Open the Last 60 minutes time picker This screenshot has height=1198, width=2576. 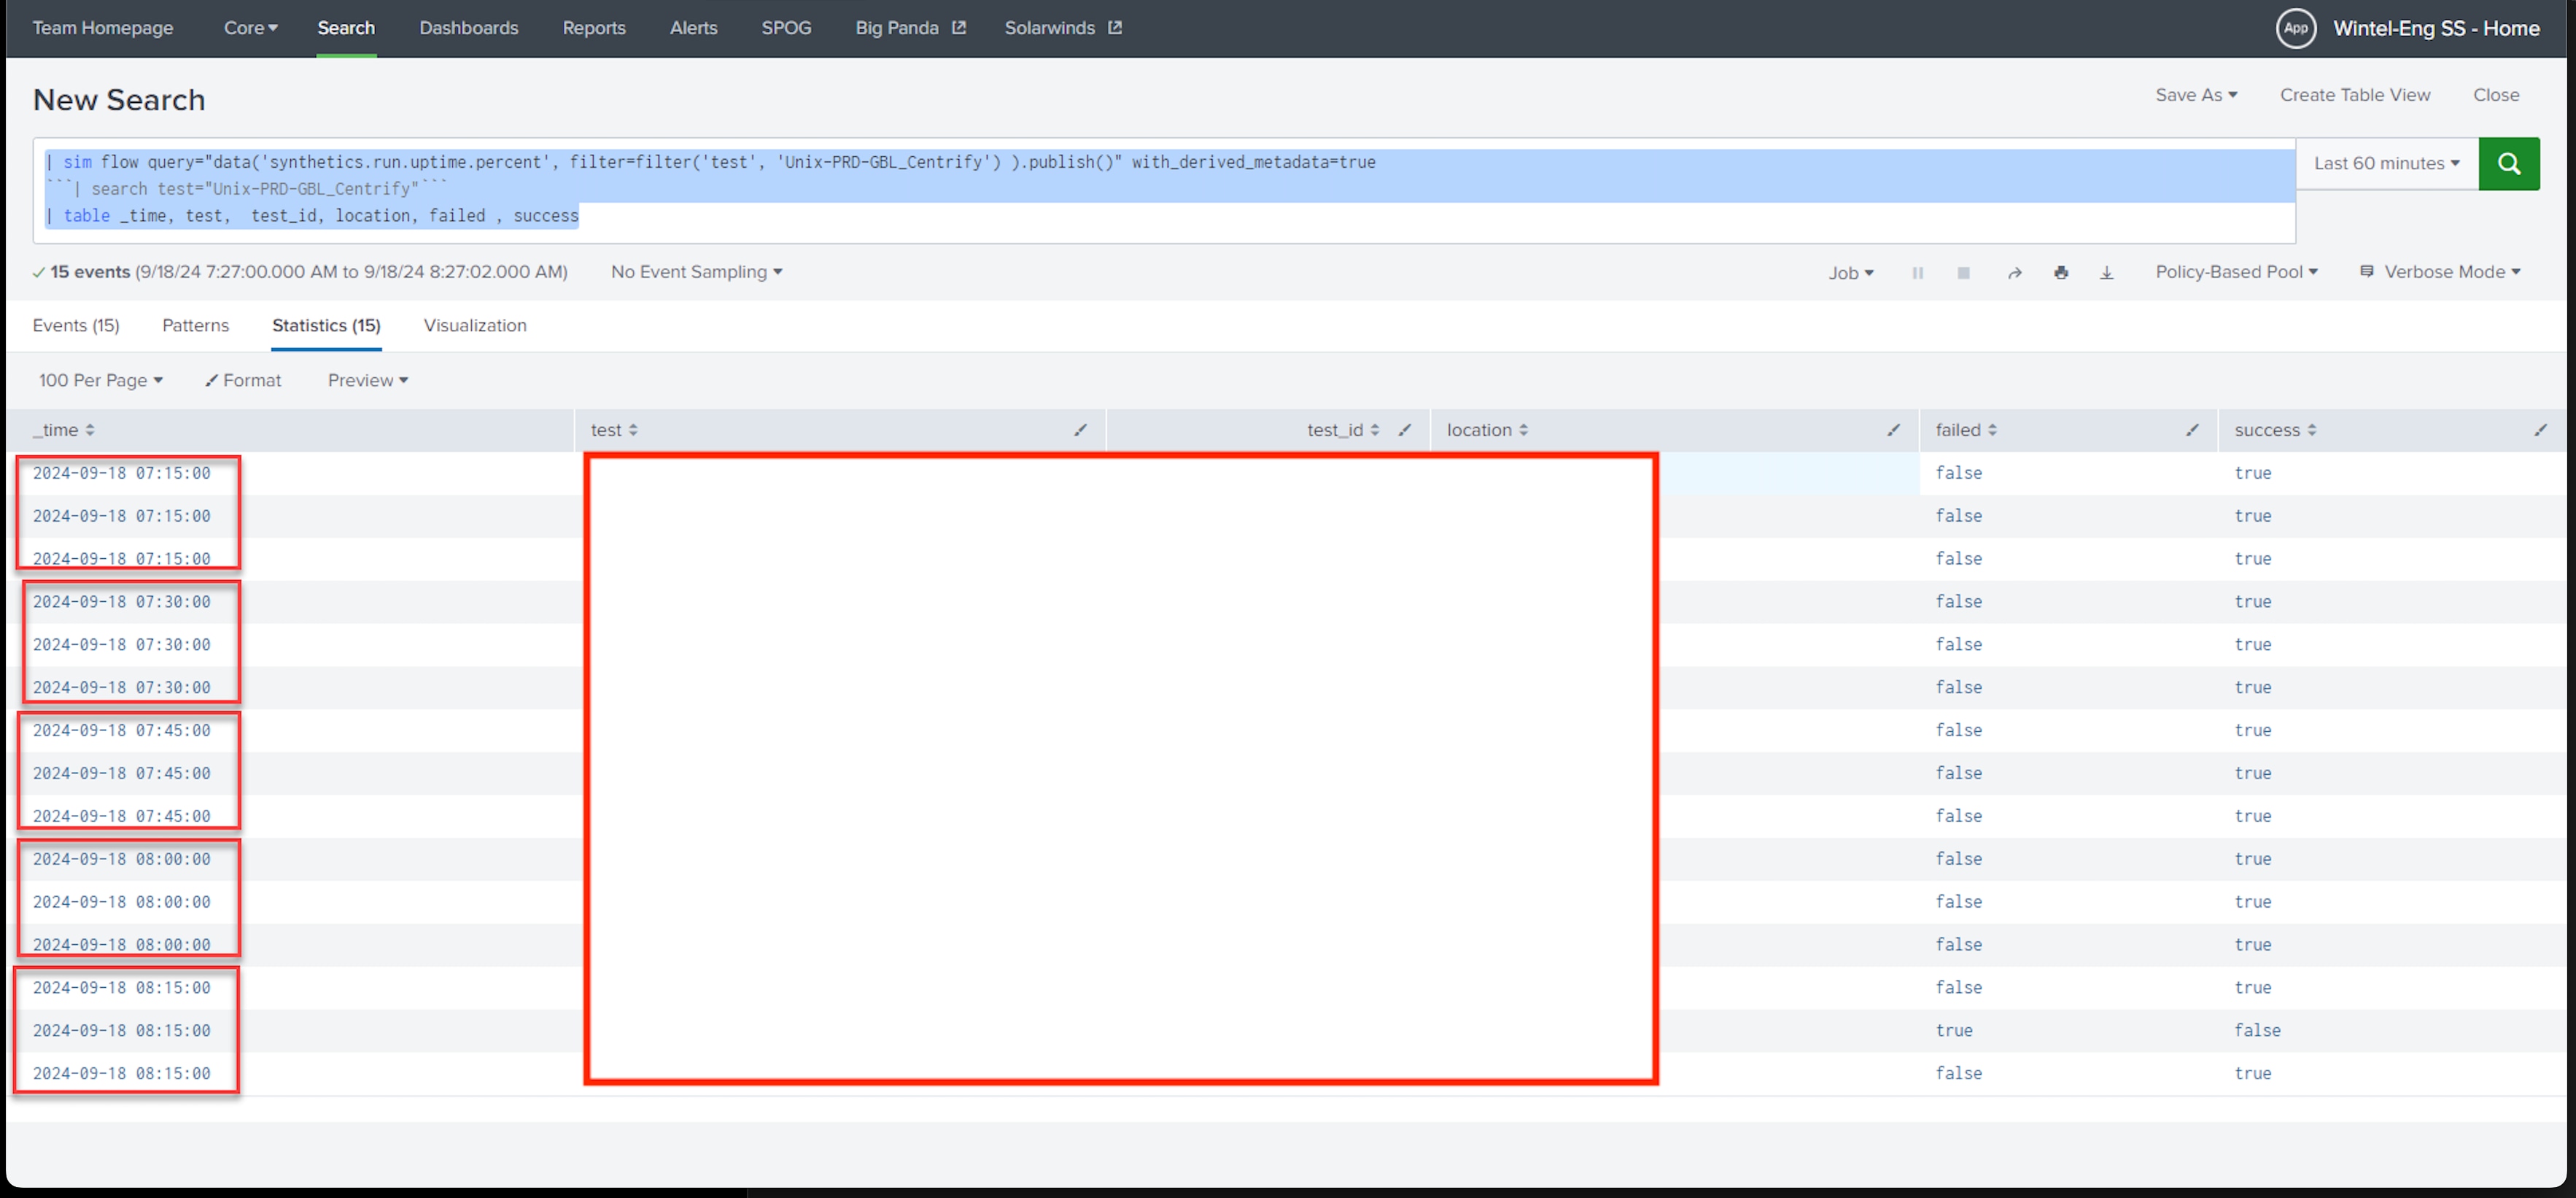pyautogui.click(x=2386, y=163)
